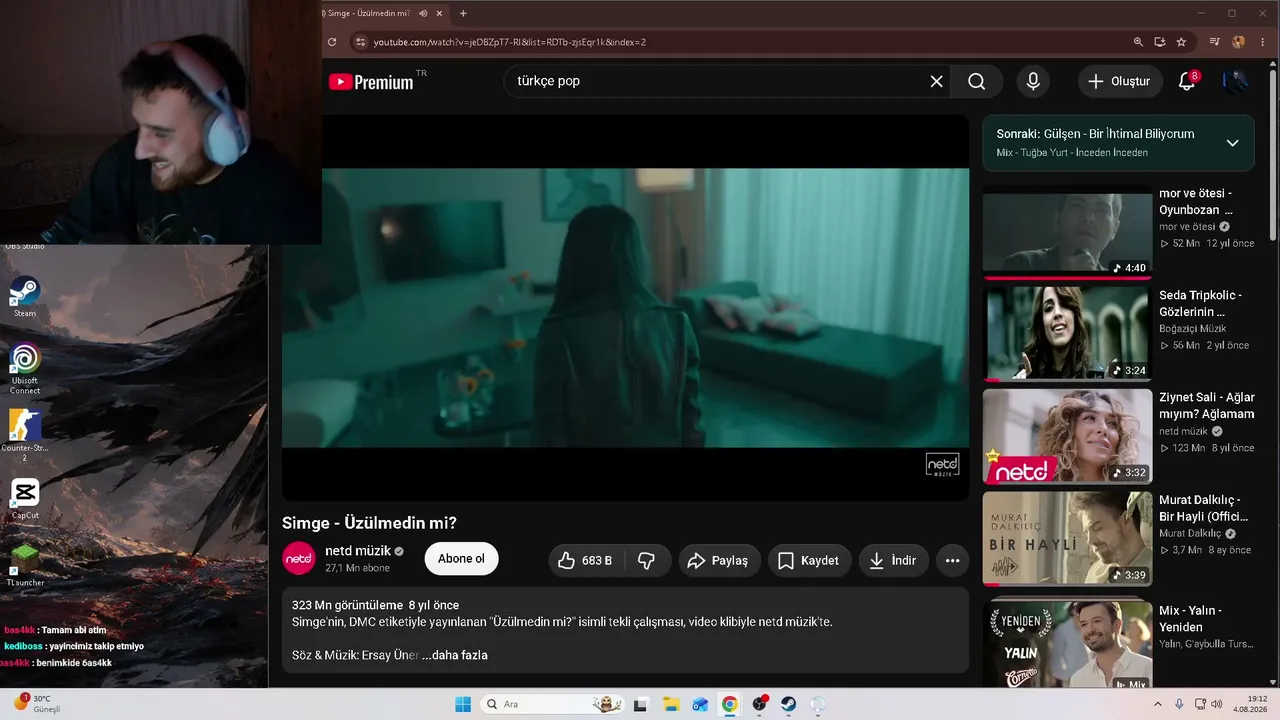Click the Chrome address bar URL

coord(510,42)
